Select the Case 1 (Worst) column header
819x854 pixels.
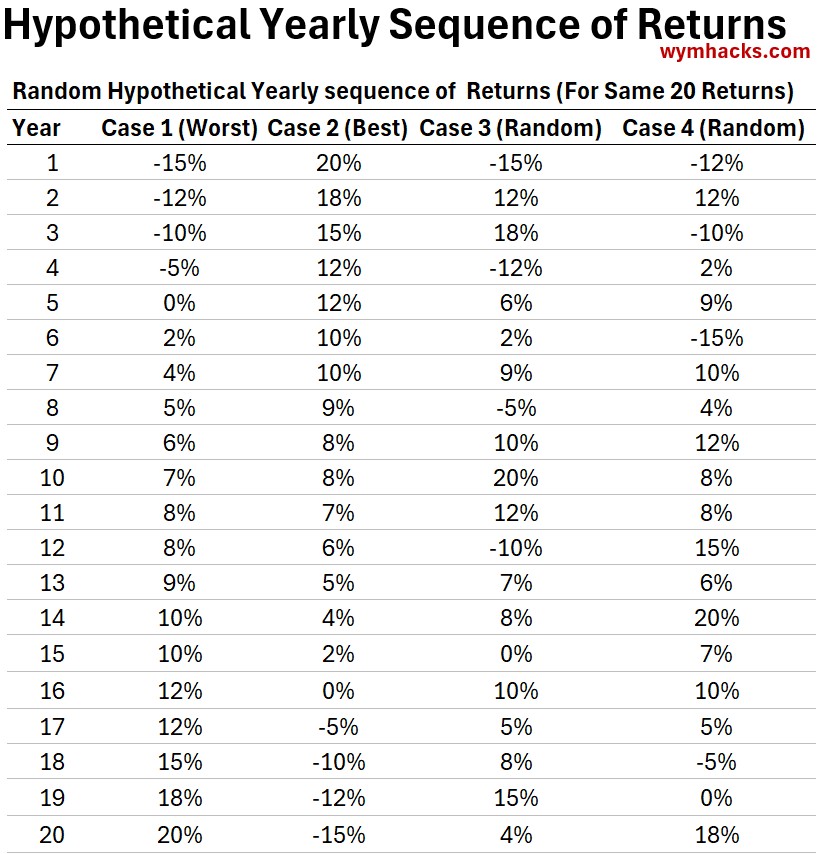180,128
